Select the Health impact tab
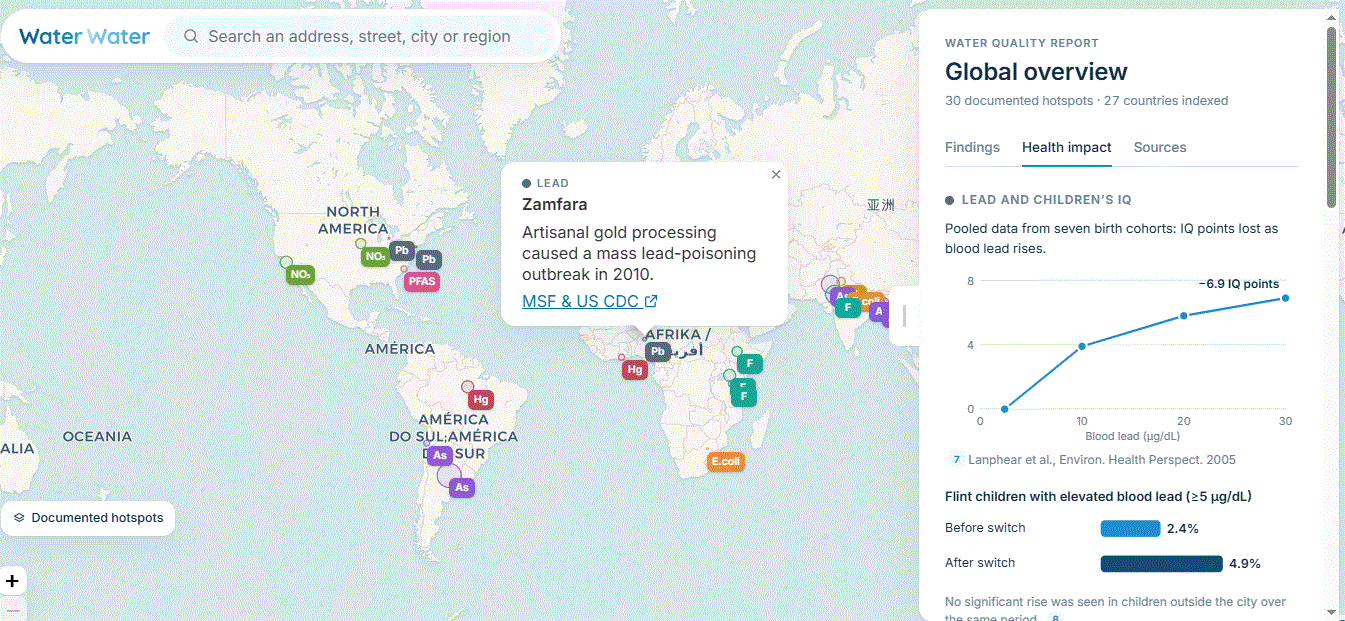This screenshot has width=1345, height=621. pos(1066,147)
